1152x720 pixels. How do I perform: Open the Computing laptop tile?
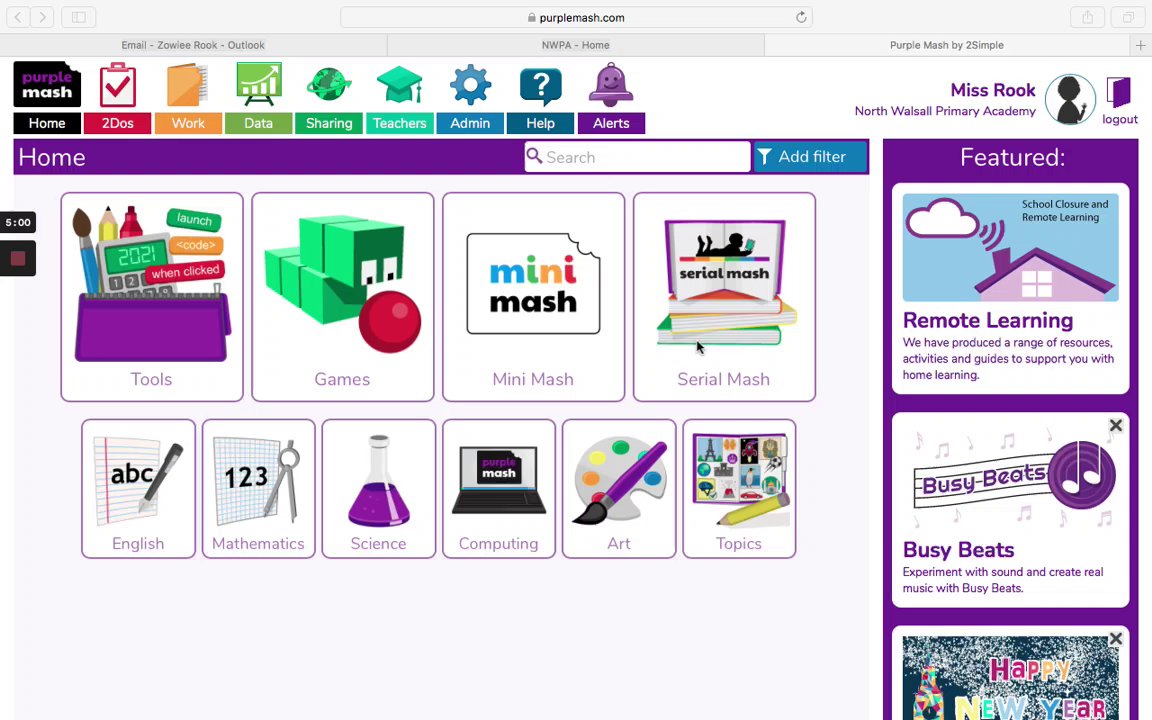[x=499, y=489]
